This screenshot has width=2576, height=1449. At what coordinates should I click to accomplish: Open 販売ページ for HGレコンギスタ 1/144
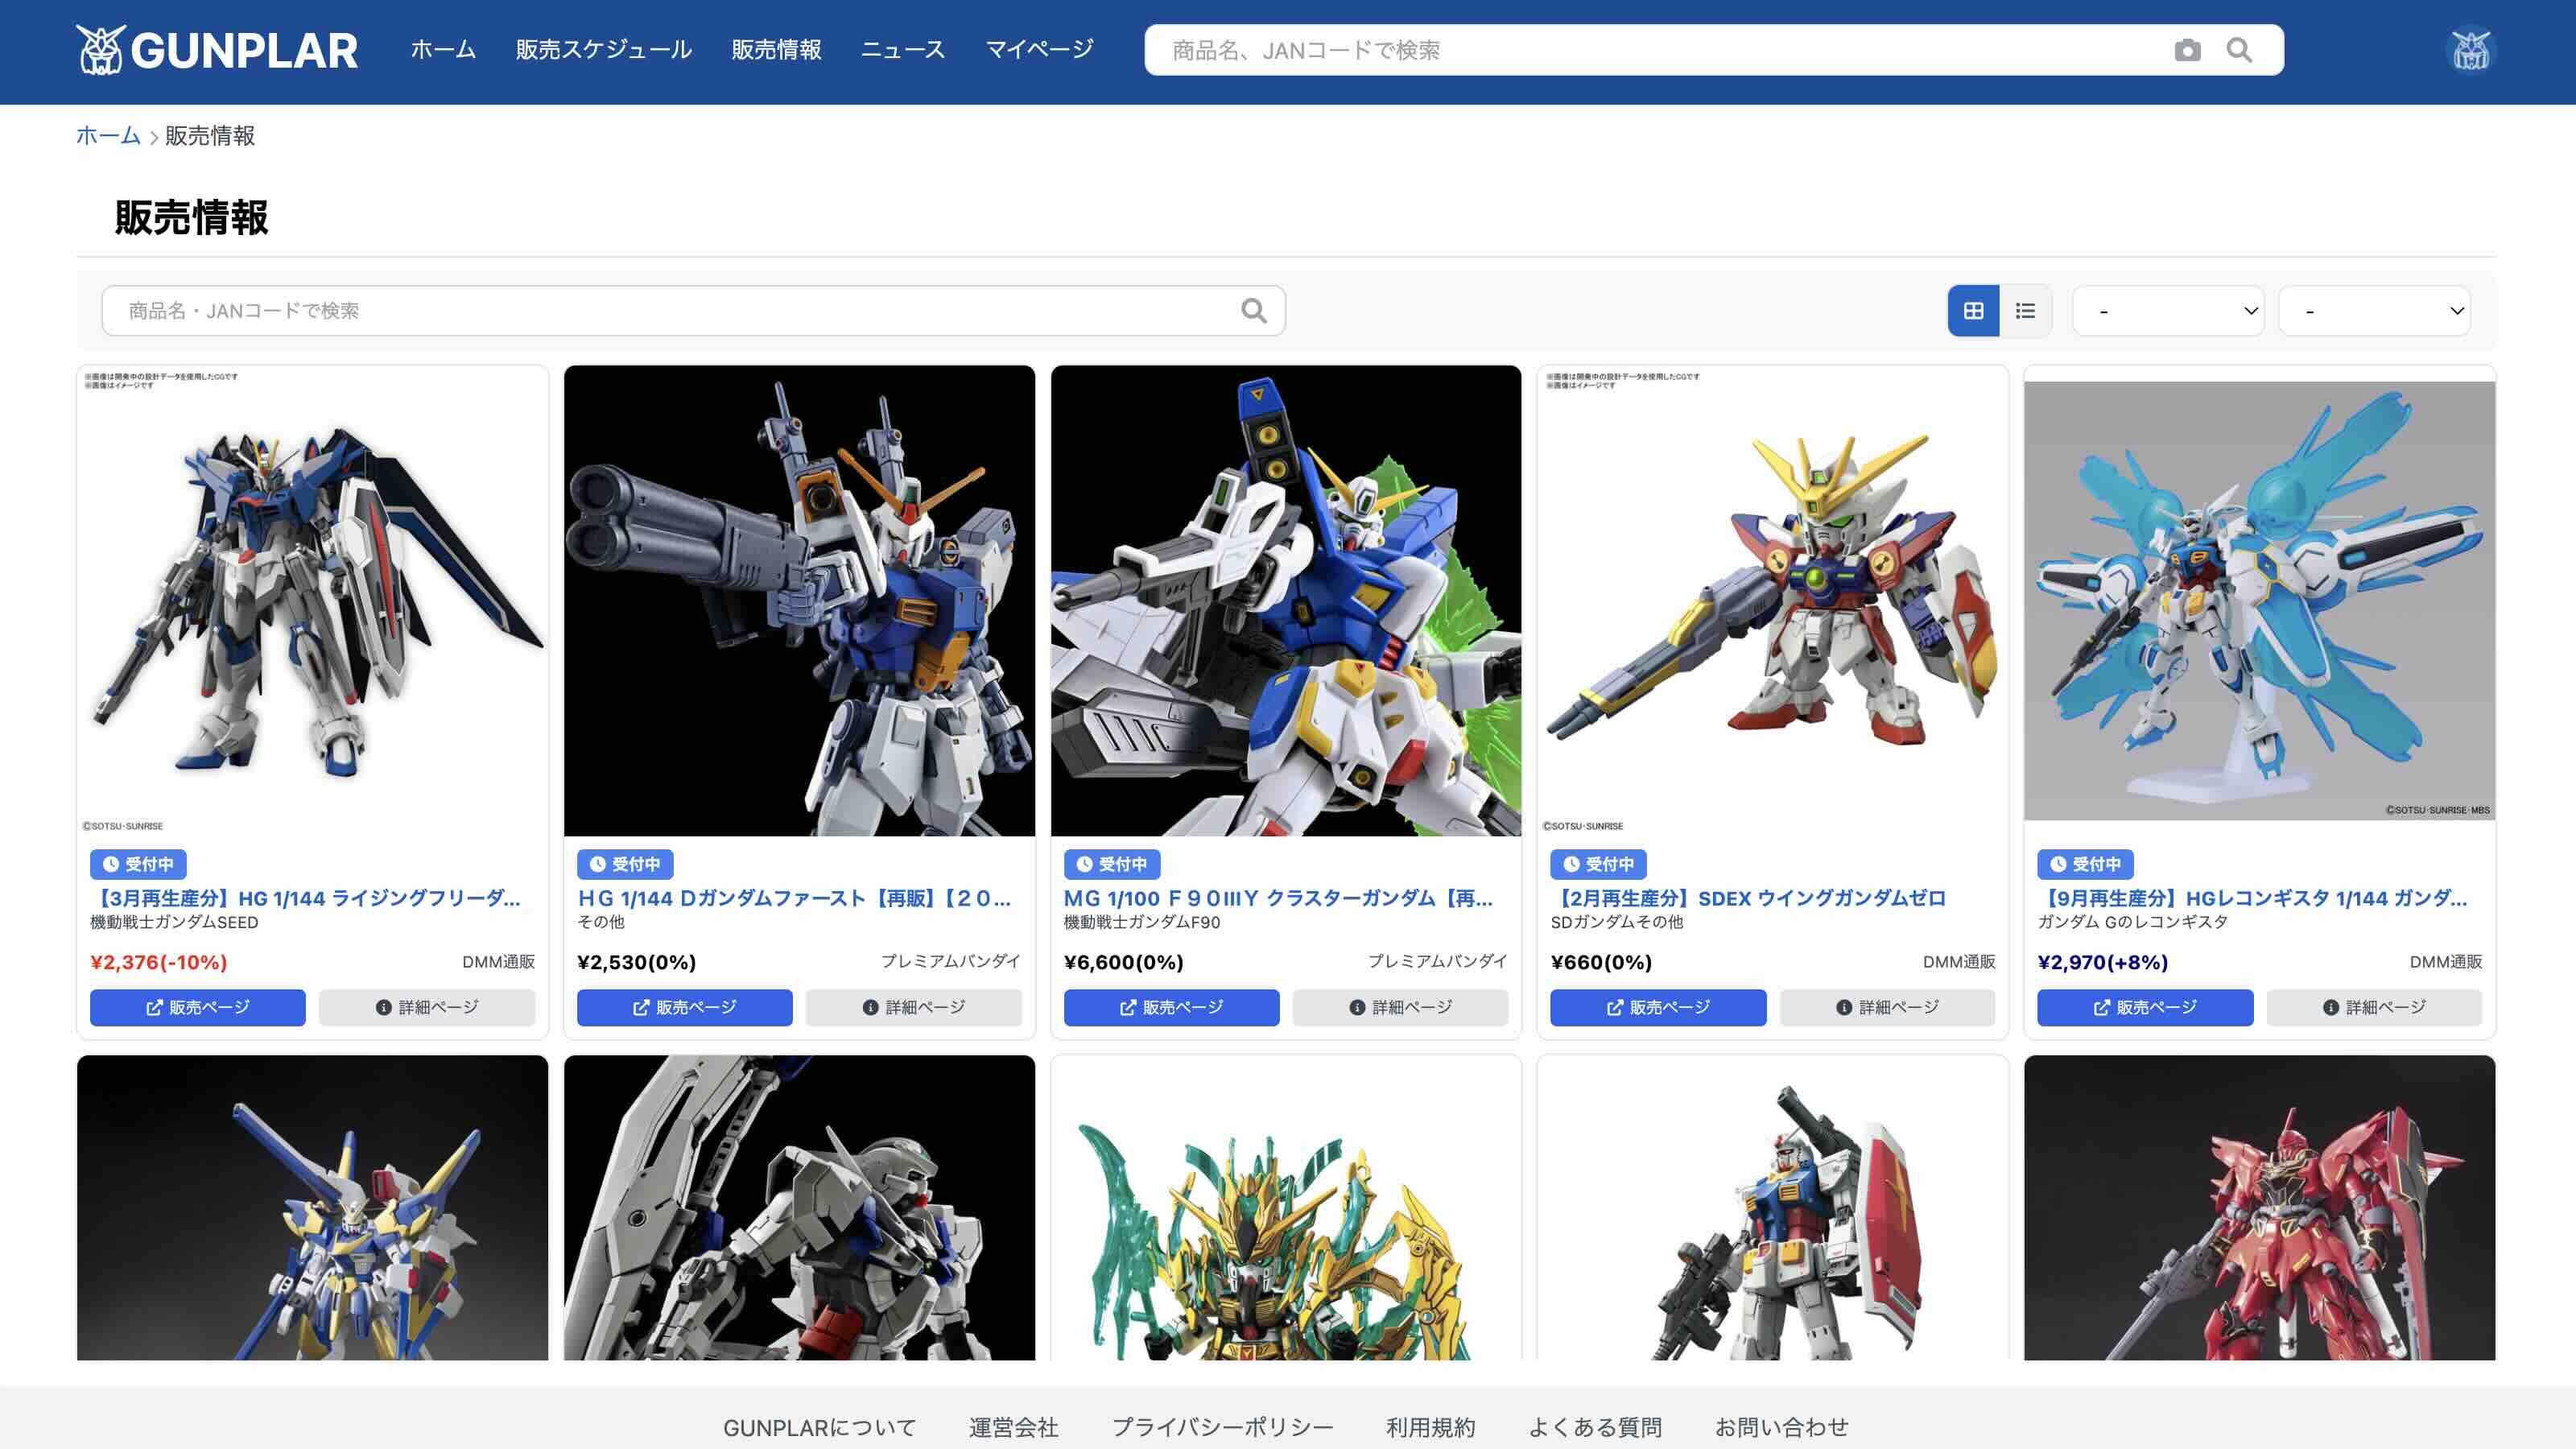tap(2145, 1007)
